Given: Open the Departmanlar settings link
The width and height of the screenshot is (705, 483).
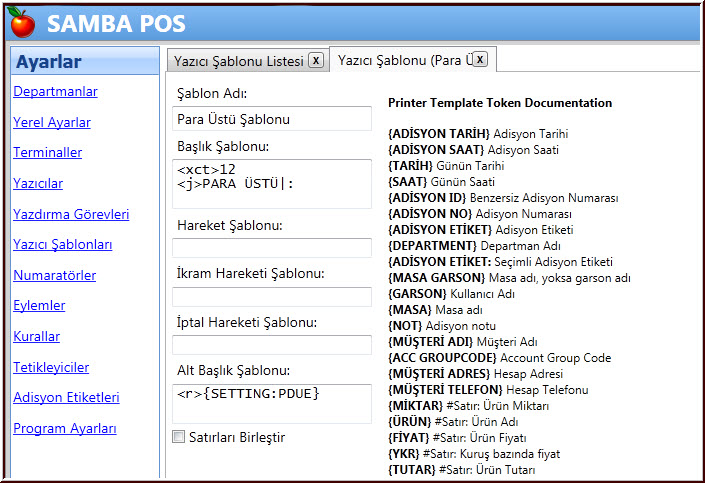Looking at the screenshot, I should pos(55,92).
